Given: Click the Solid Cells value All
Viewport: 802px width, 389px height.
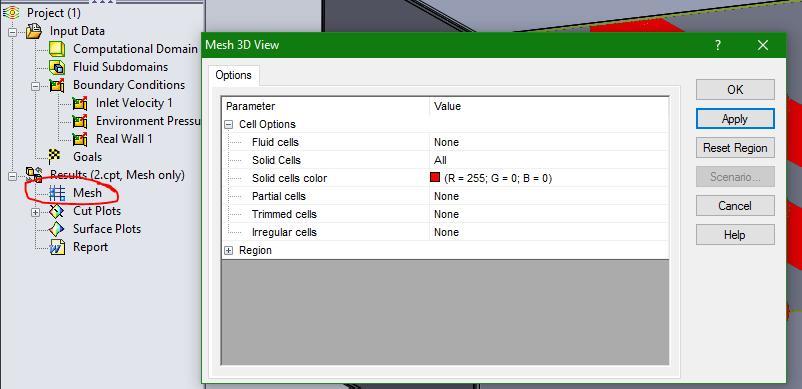Looking at the screenshot, I should [x=440, y=161].
